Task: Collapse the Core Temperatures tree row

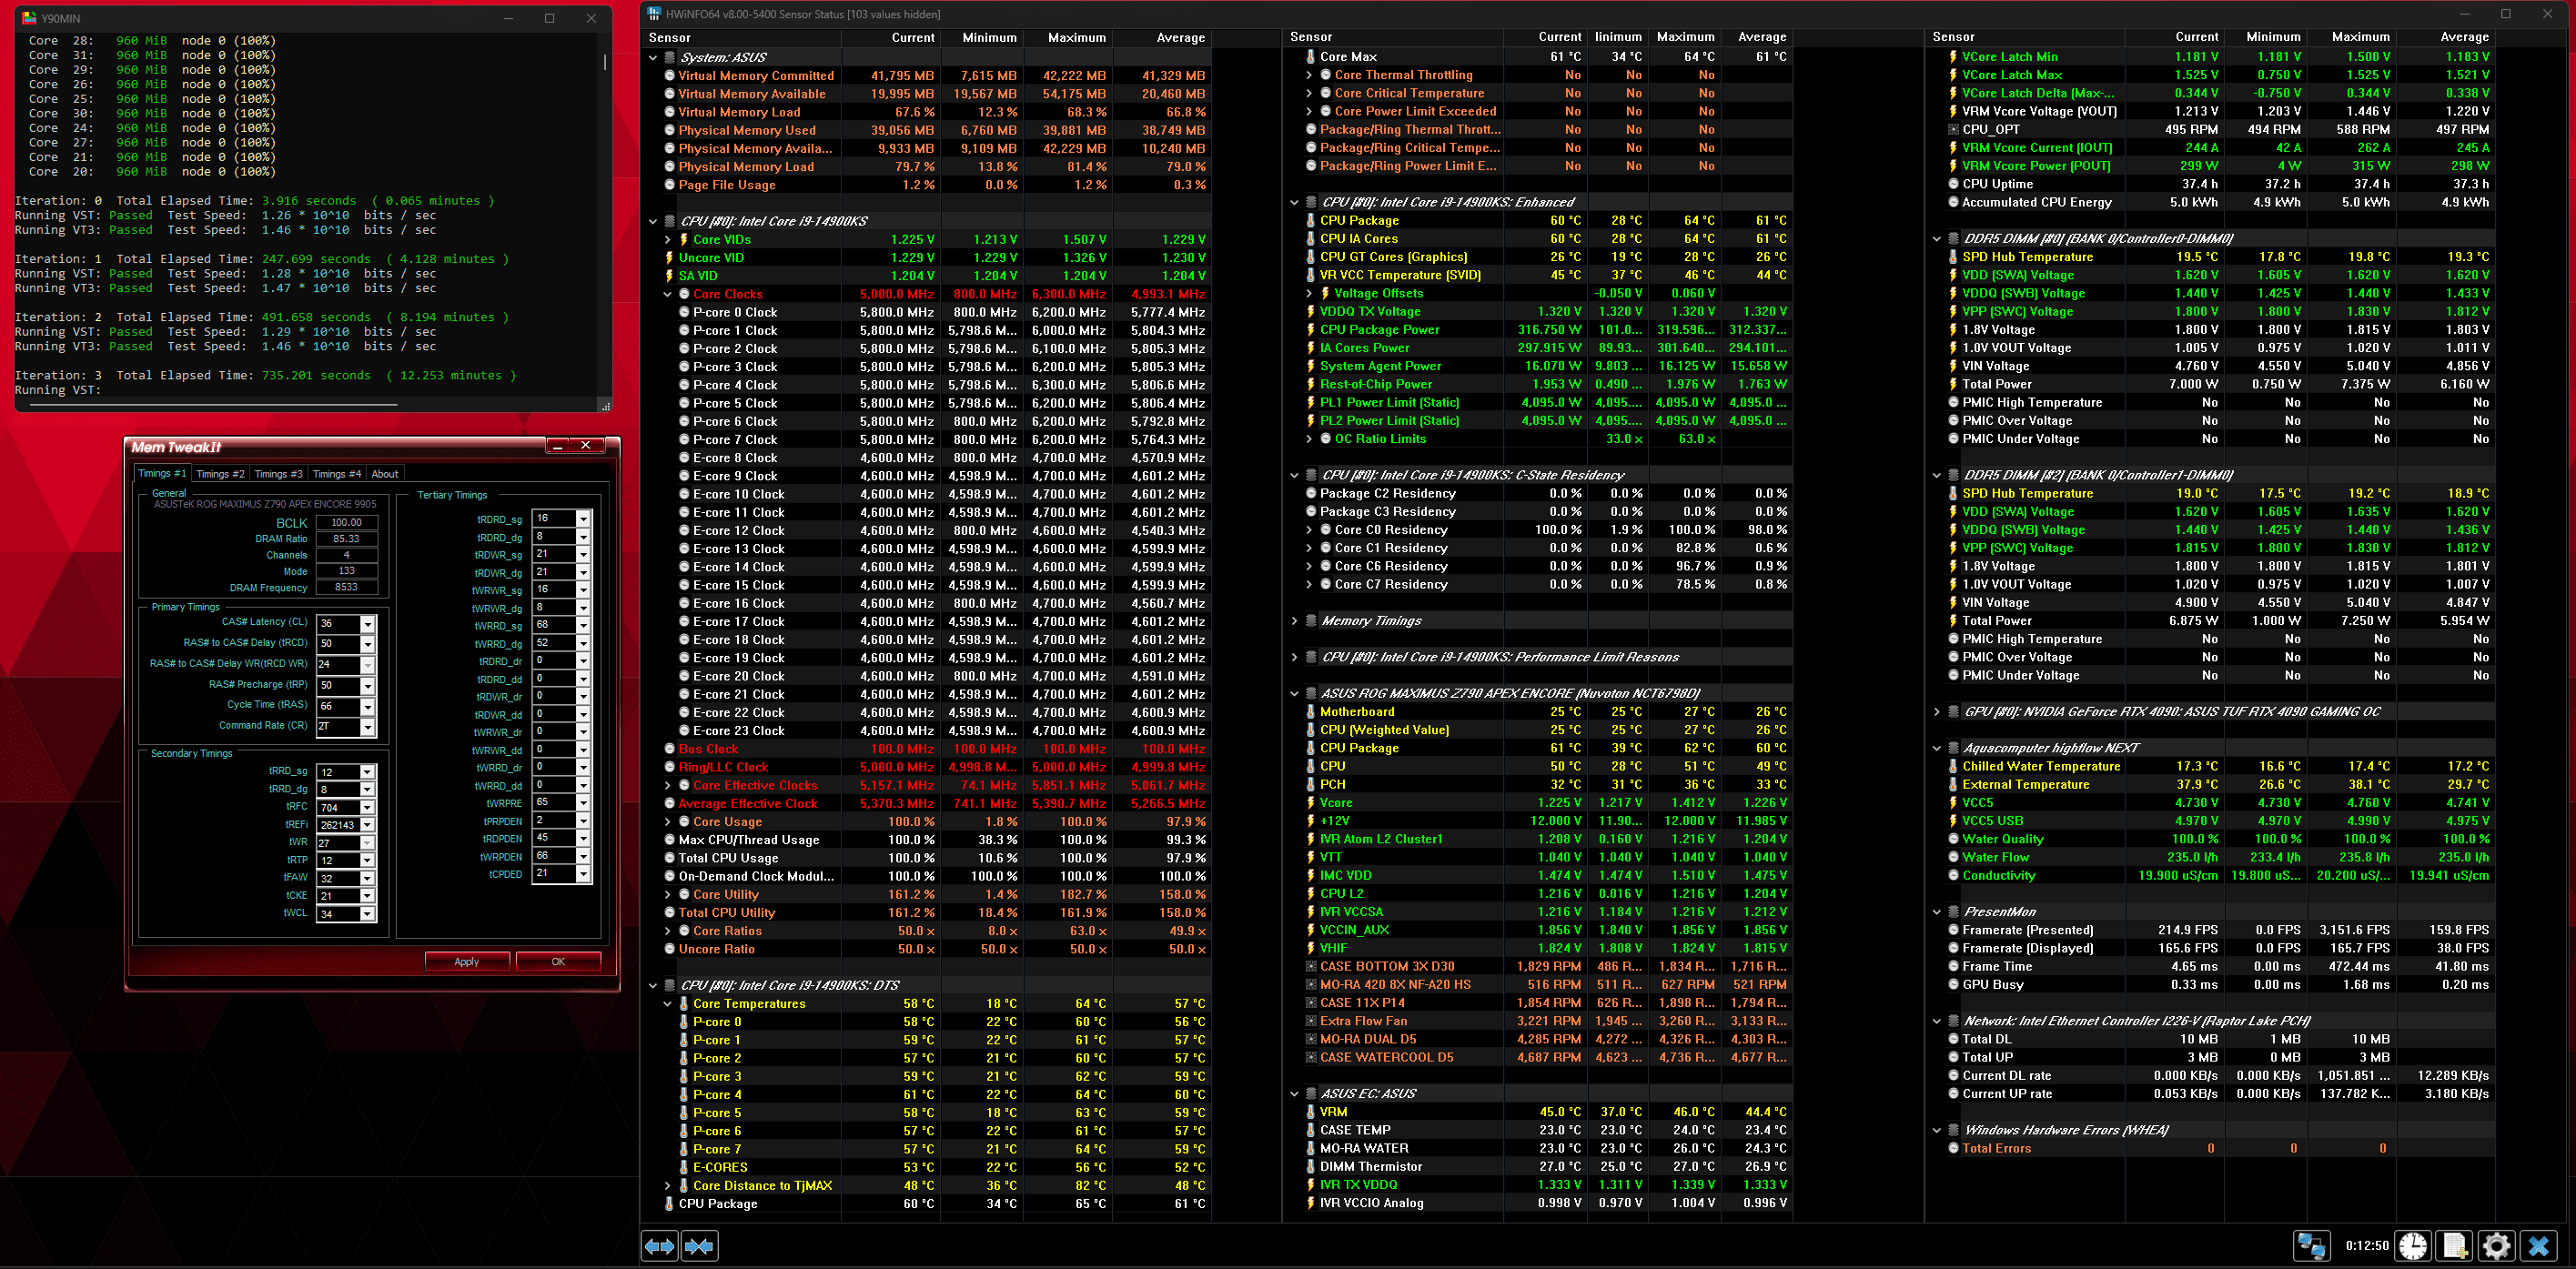Action: 668,1003
